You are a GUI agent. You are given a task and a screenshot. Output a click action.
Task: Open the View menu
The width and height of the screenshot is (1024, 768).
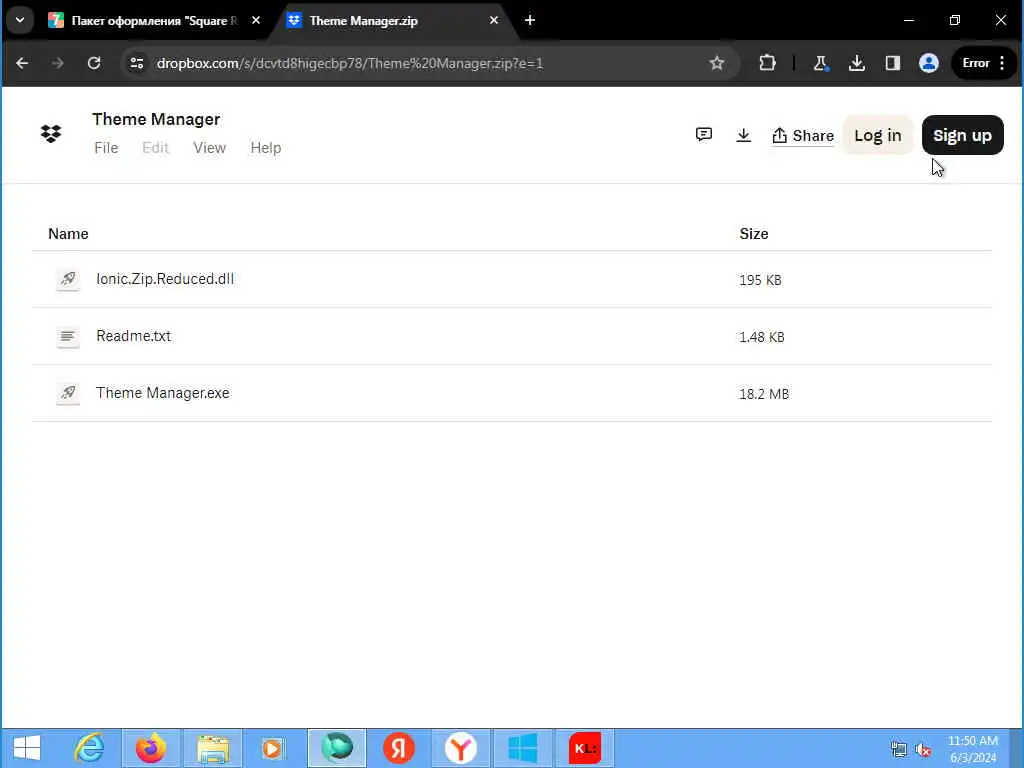(209, 148)
